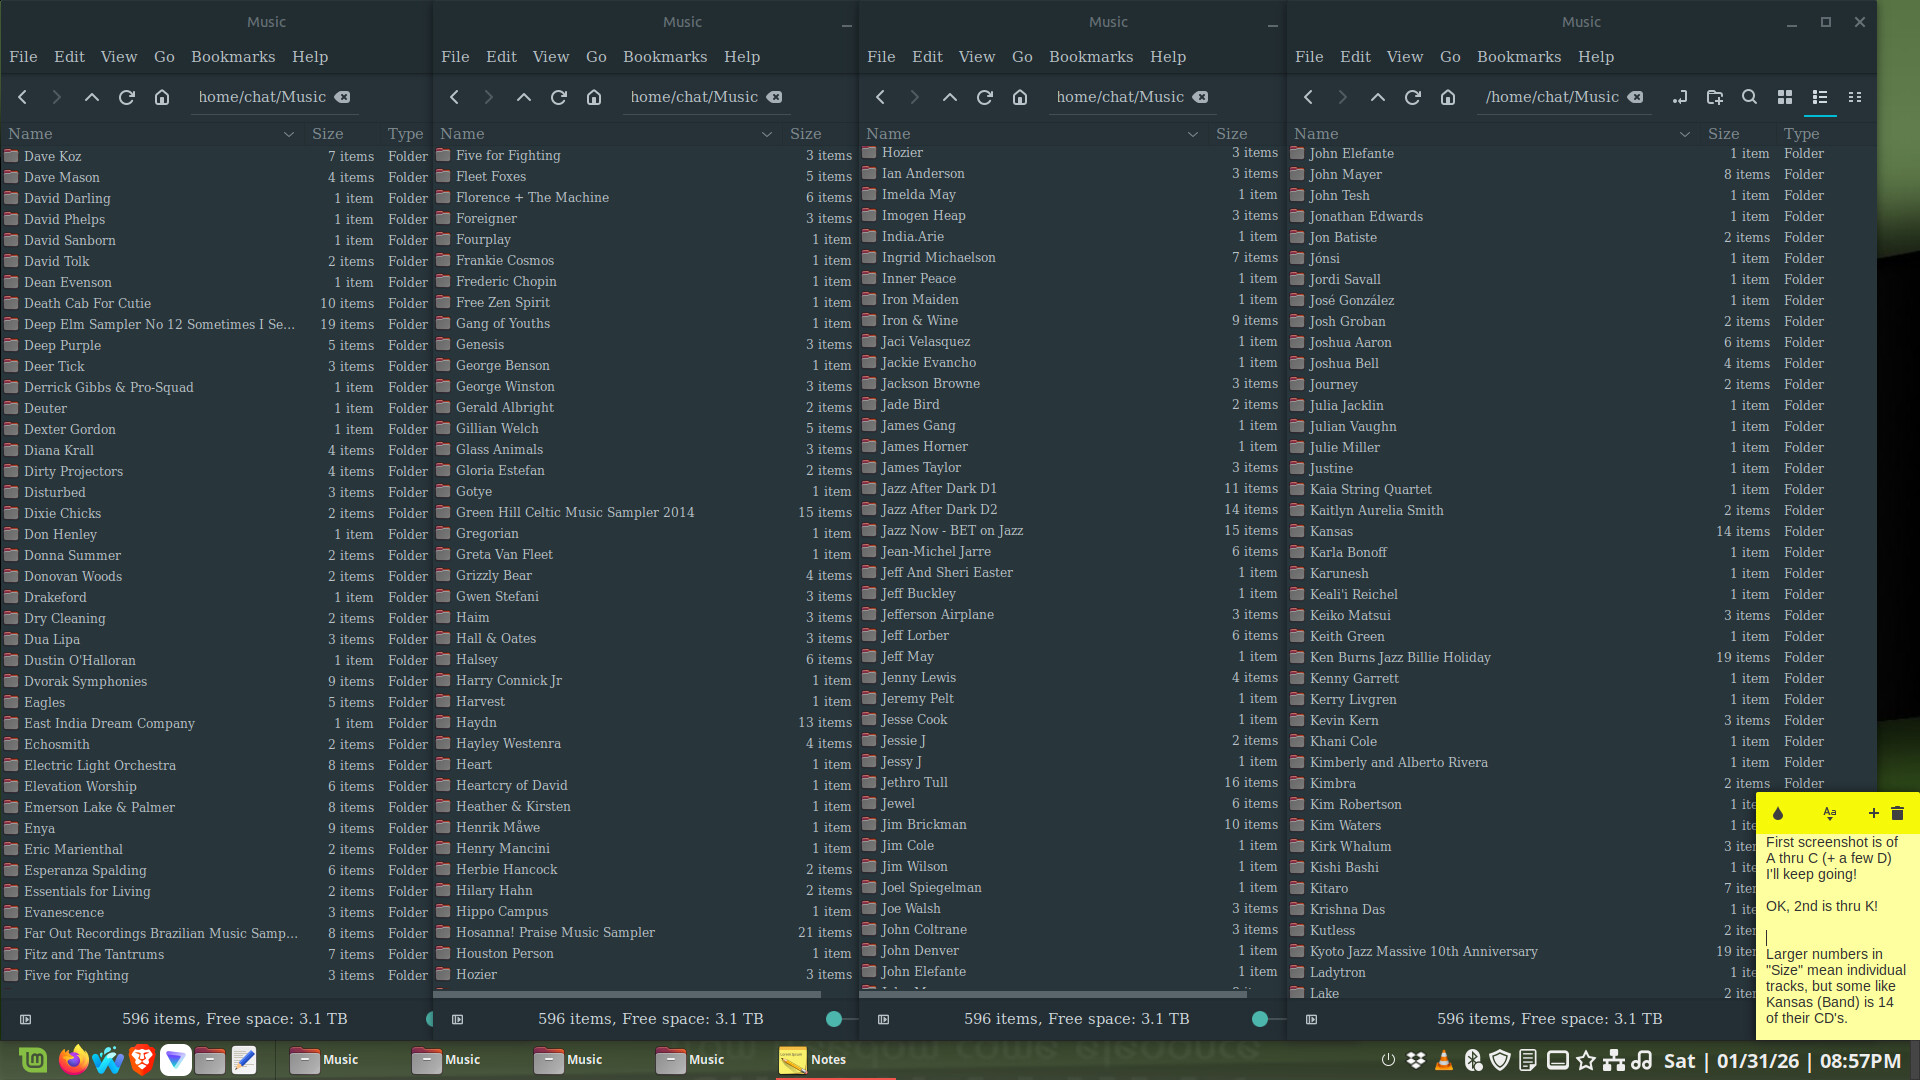
Task: Click Name column sort arrow in leftmost window
Action: click(289, 134)
